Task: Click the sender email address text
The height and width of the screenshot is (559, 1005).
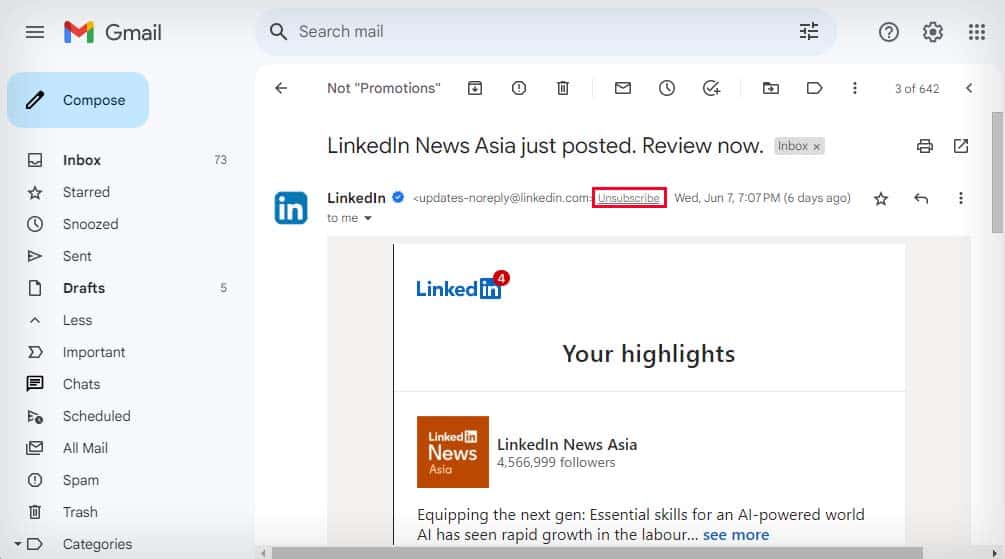Action: pyautogui.click(x=502, y=198)
